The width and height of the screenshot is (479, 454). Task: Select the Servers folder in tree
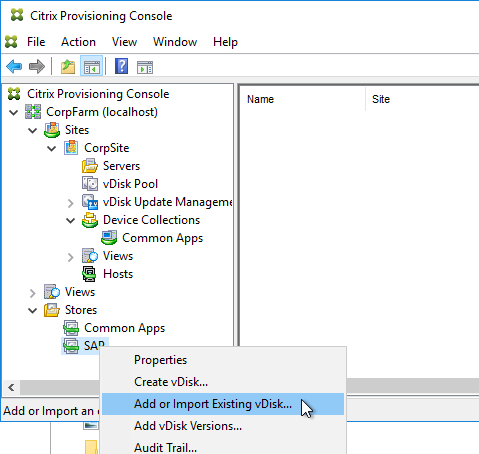[121, 166]
